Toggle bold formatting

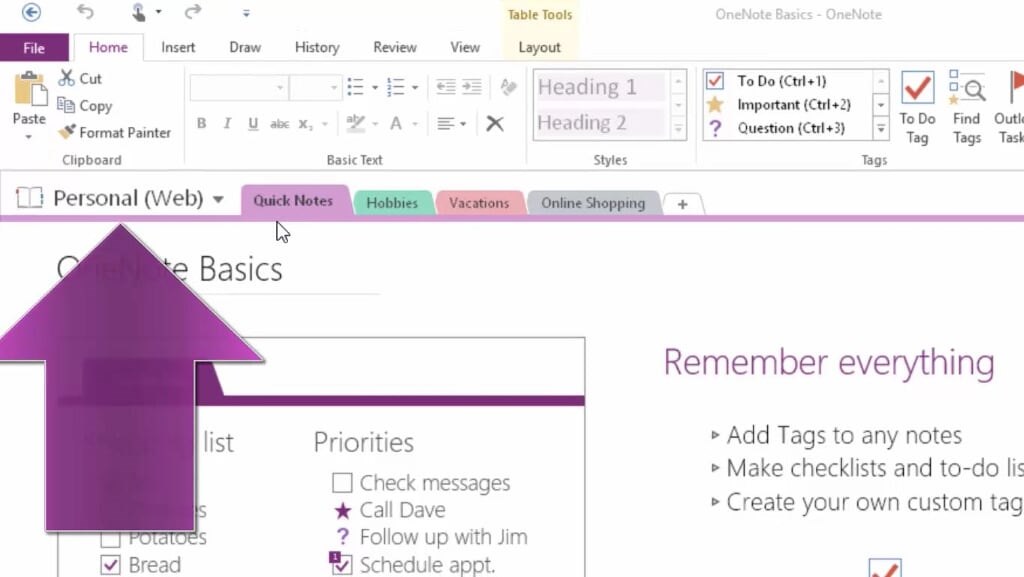coord(202,123)
